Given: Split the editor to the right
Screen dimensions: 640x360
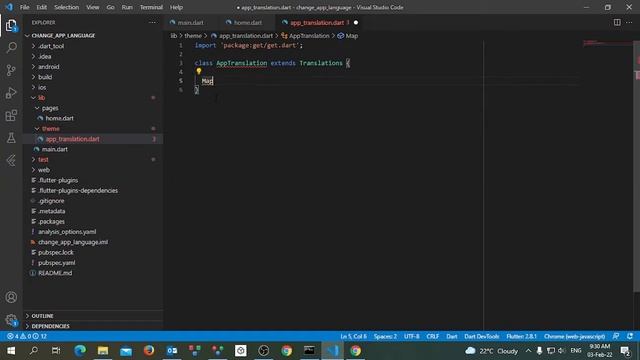Looking at the screenshot, I should pyautogui.click(x=617, y=22).
